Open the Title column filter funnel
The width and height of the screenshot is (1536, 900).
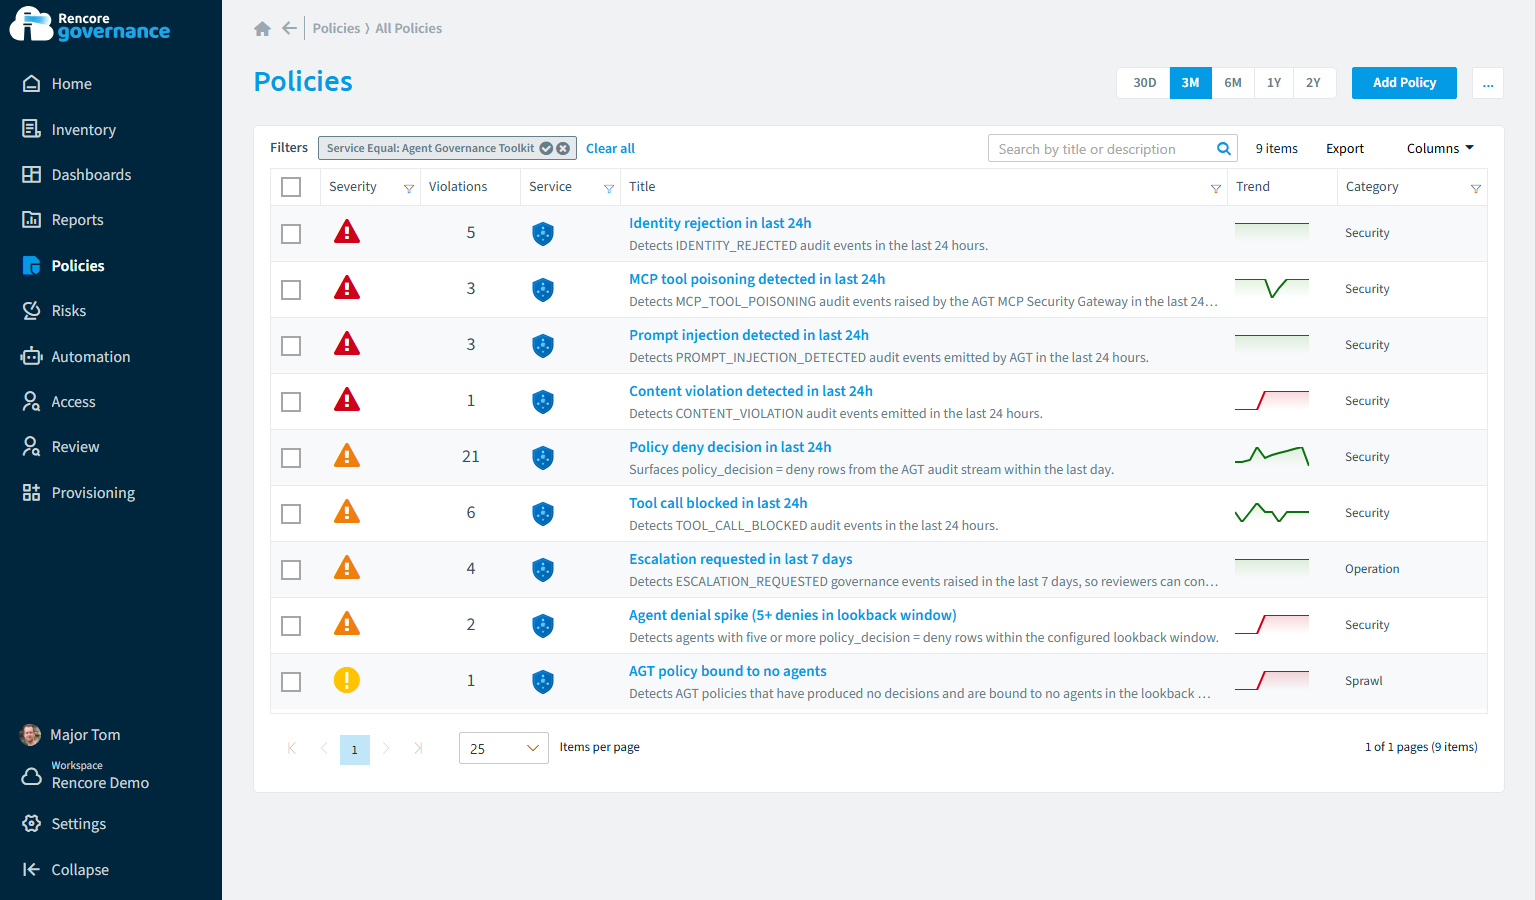click(x=1216, y=188)
